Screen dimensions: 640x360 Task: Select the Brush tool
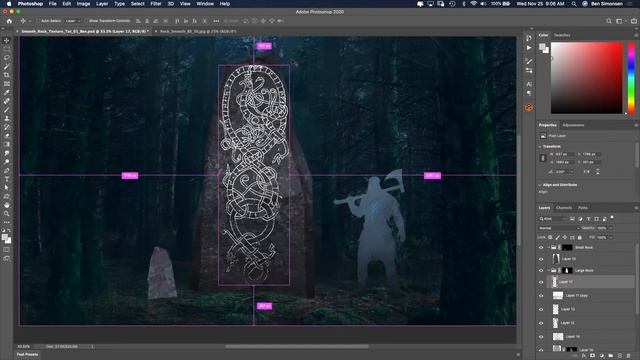[7, 109]
